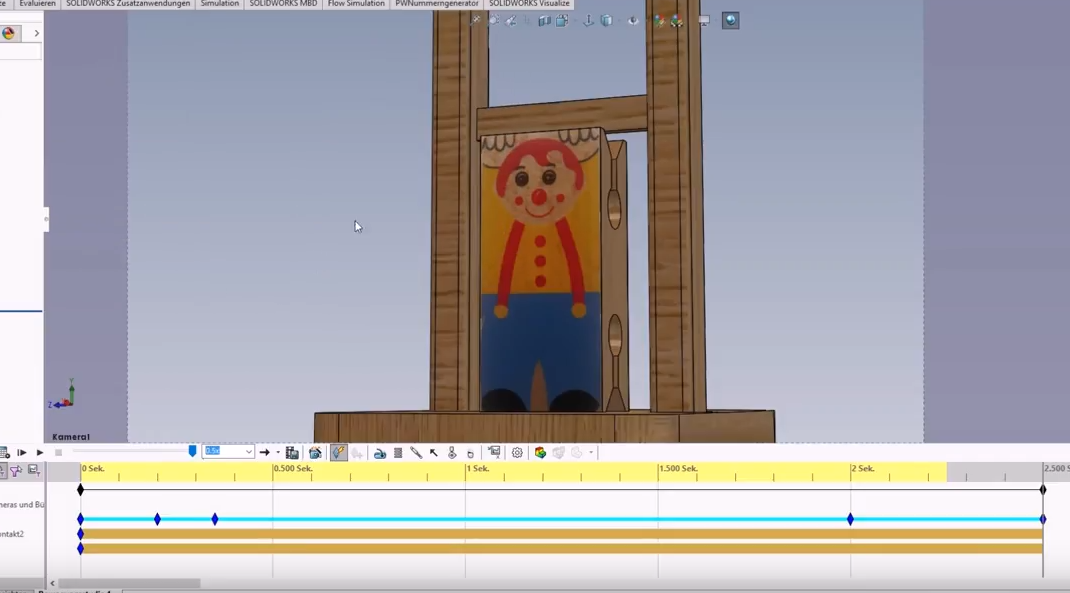The width and height of the screenshot is (1070, 593).
Task: Open the Animation Wizard icon
Action: click(x=315, y=453)
